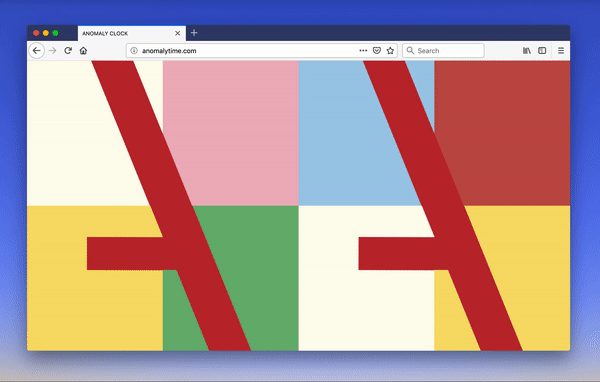Focus the Search box
600x382 pixels.
coord(443,51)
